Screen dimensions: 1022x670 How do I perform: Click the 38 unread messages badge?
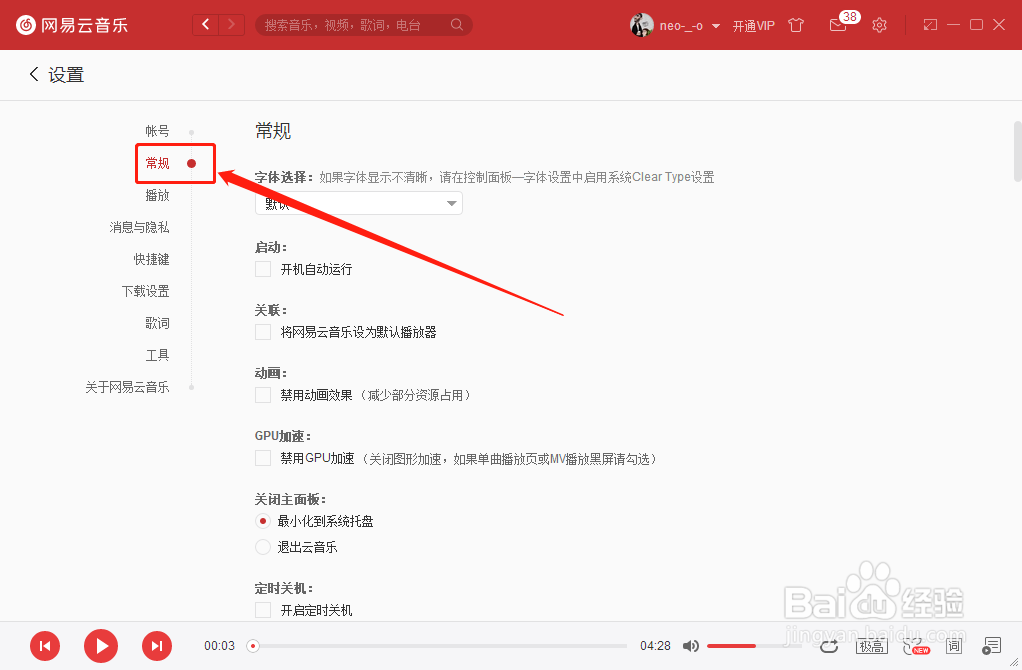pyautogui.click(x=849, y=16)
